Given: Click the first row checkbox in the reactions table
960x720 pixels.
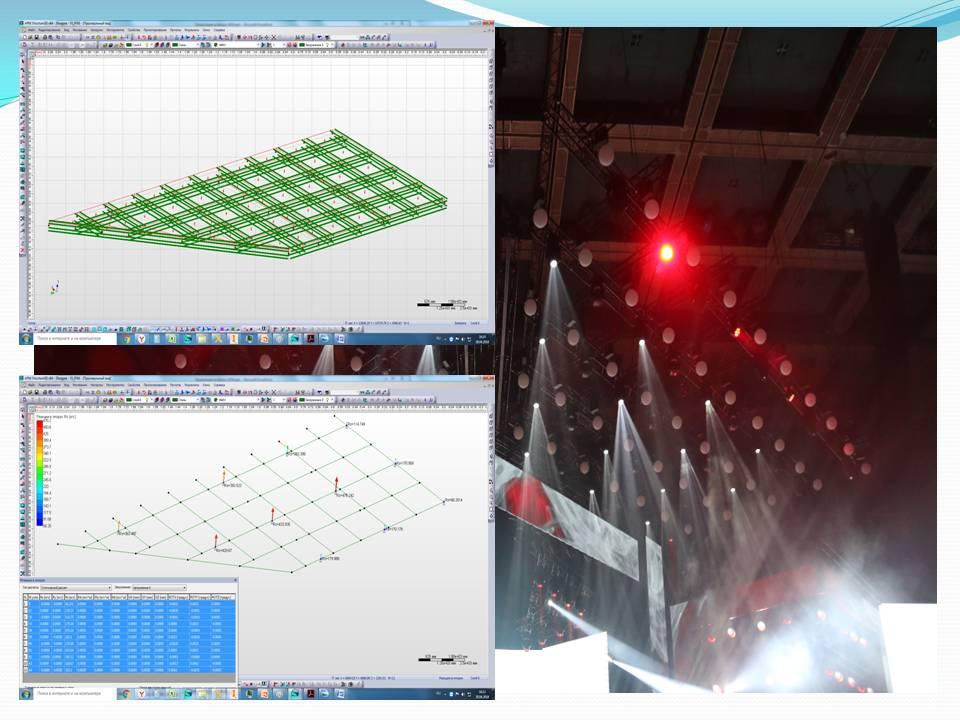Looking at the screenshot, I should tap(27, 604).
